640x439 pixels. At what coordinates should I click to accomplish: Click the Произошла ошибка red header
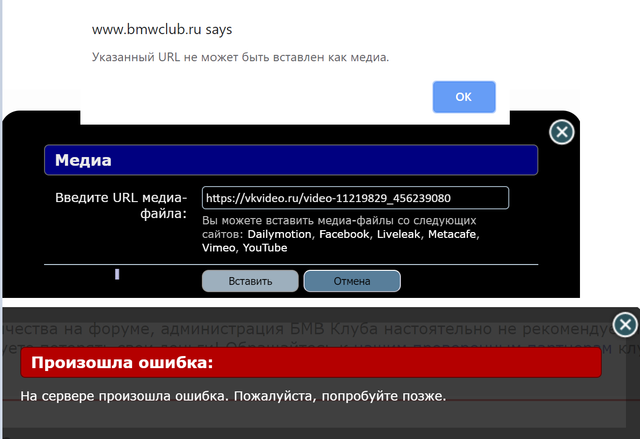[x=311, y=362]
